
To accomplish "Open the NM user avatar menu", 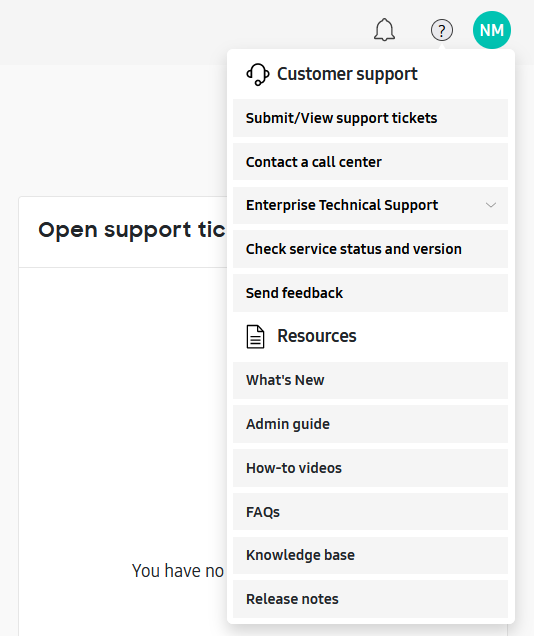I will 492,30.
